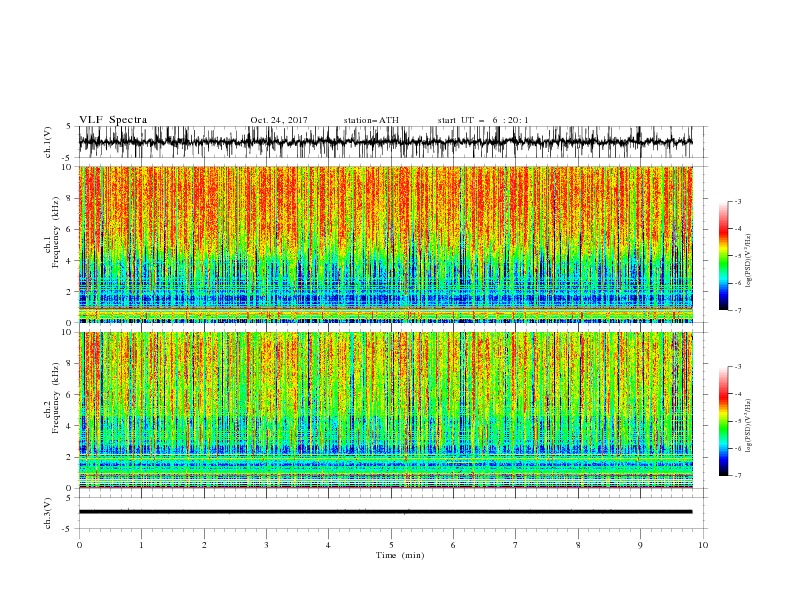The image size is (792, 612).
Task: Click the "-7" label on ch.2 color bar
Action: coord(738,476)
